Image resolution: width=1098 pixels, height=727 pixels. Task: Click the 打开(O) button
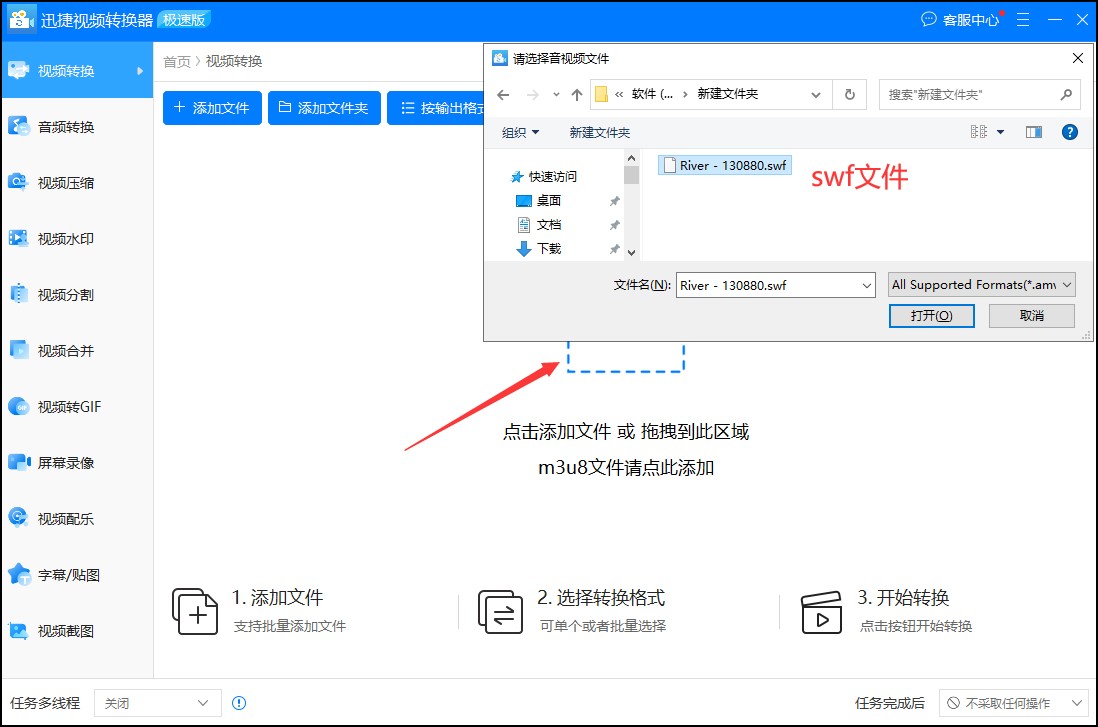pos(930,315)
